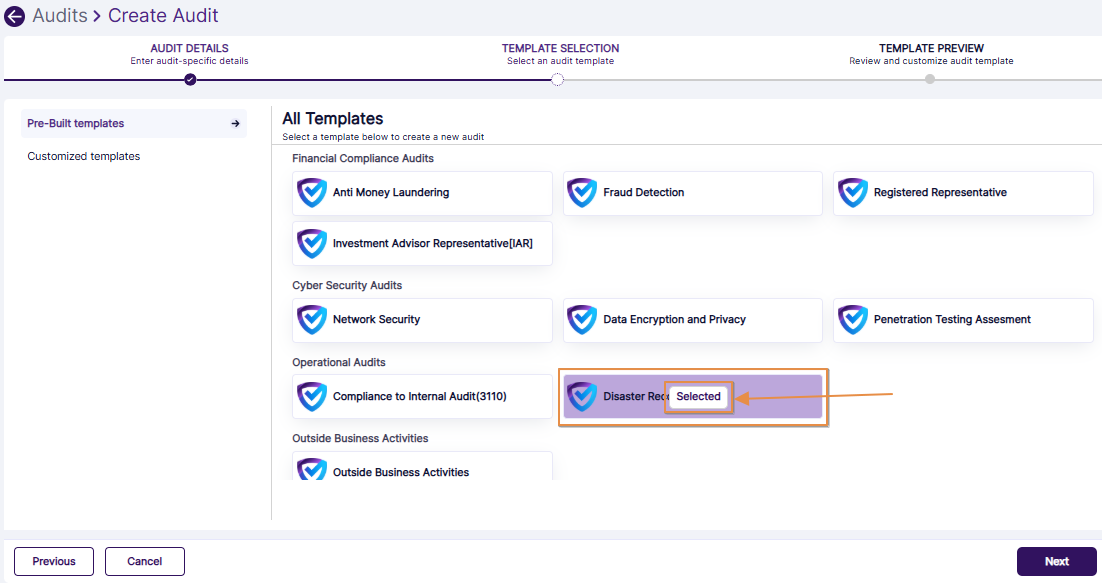
Task: Click the Registered Representative shield icon
Action: [x=852, y=193]
